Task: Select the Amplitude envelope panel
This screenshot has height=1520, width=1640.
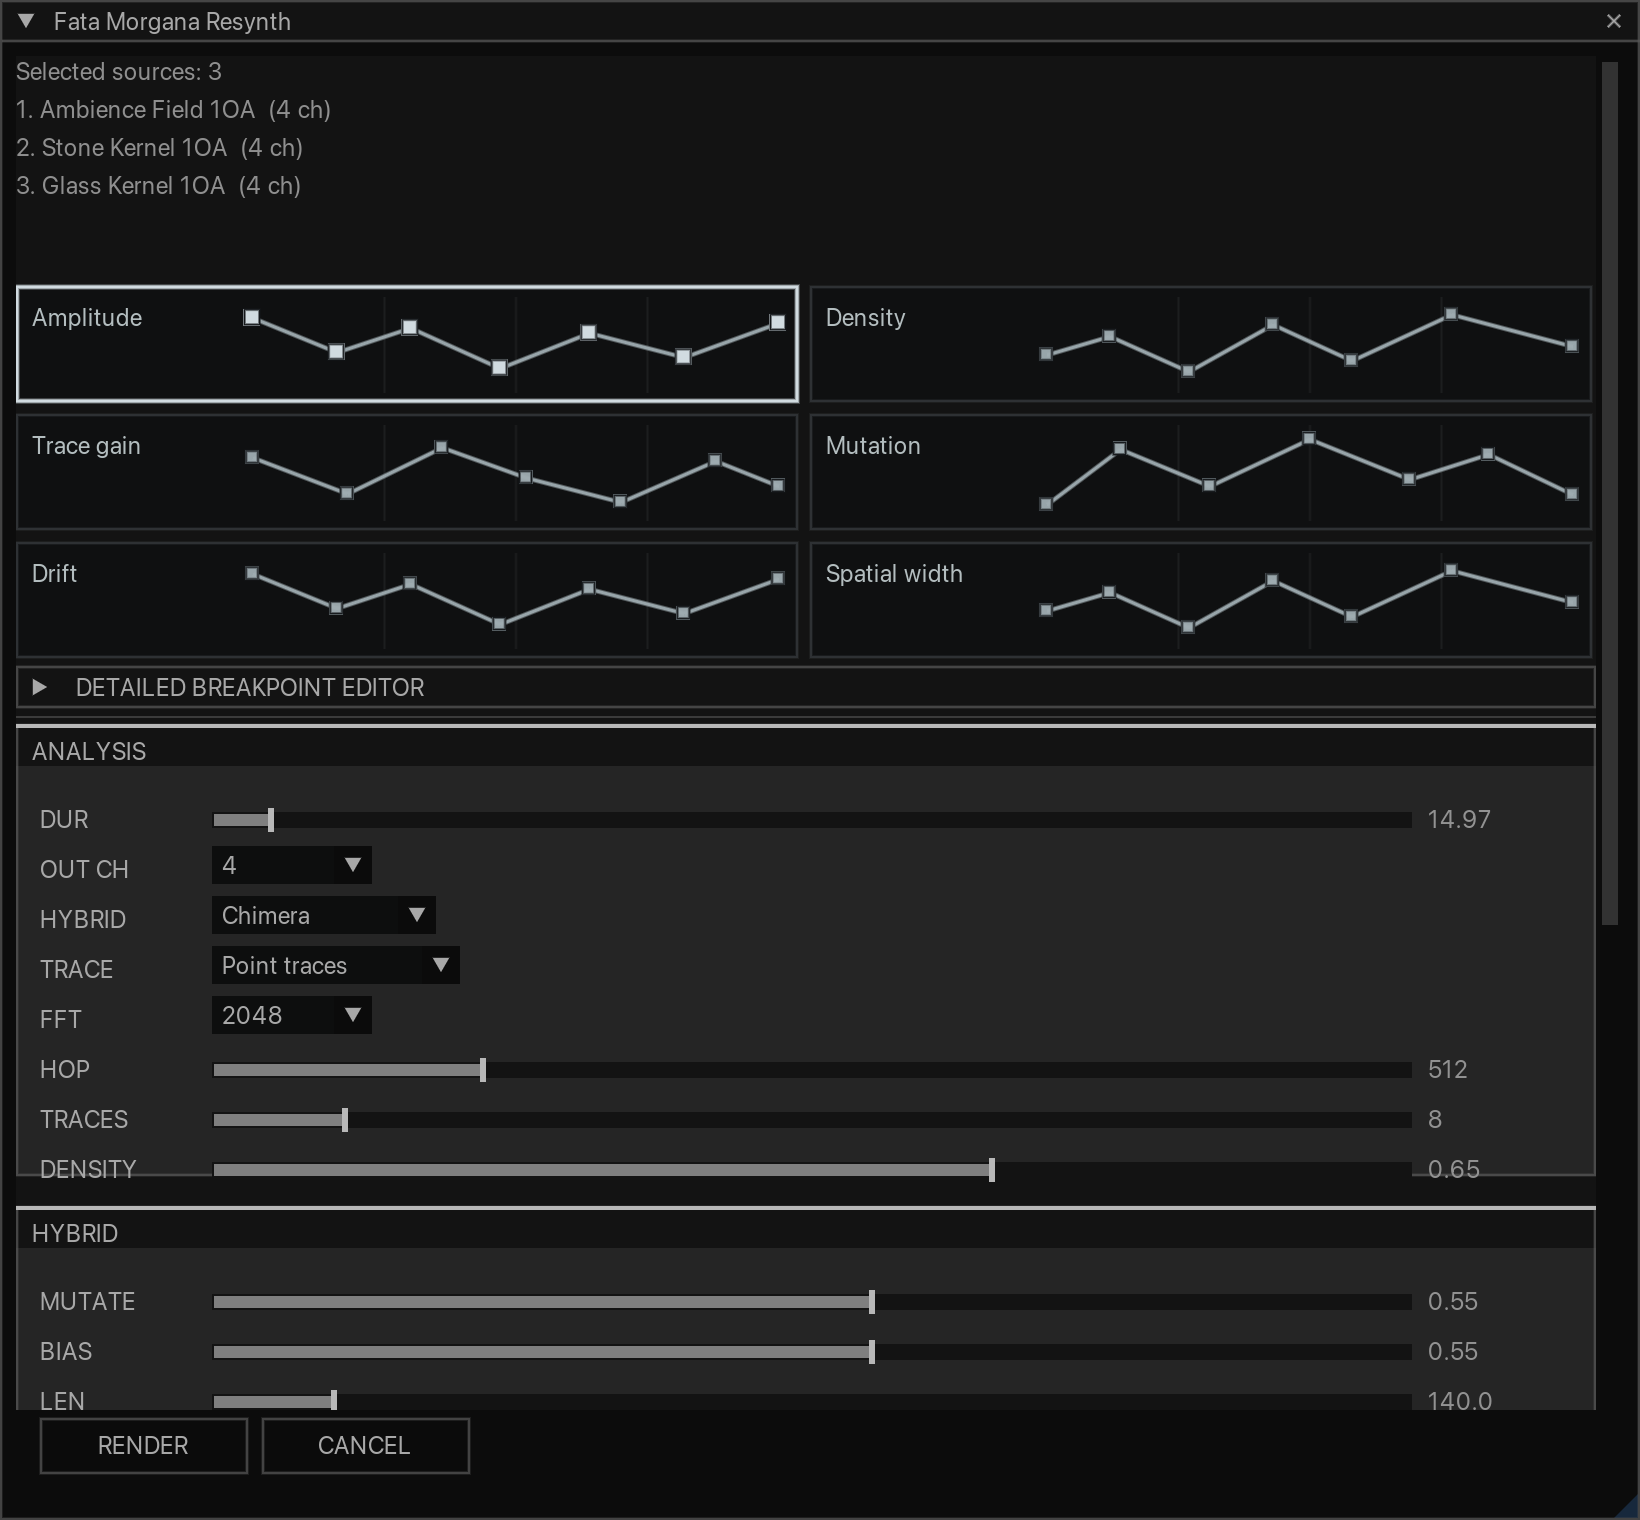Action: click(407, 344)
